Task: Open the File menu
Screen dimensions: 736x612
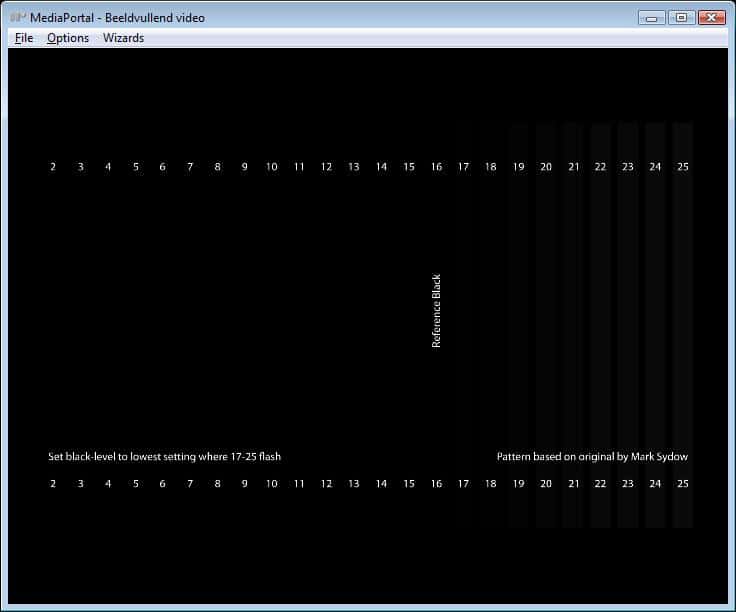Action: (24, 38)
